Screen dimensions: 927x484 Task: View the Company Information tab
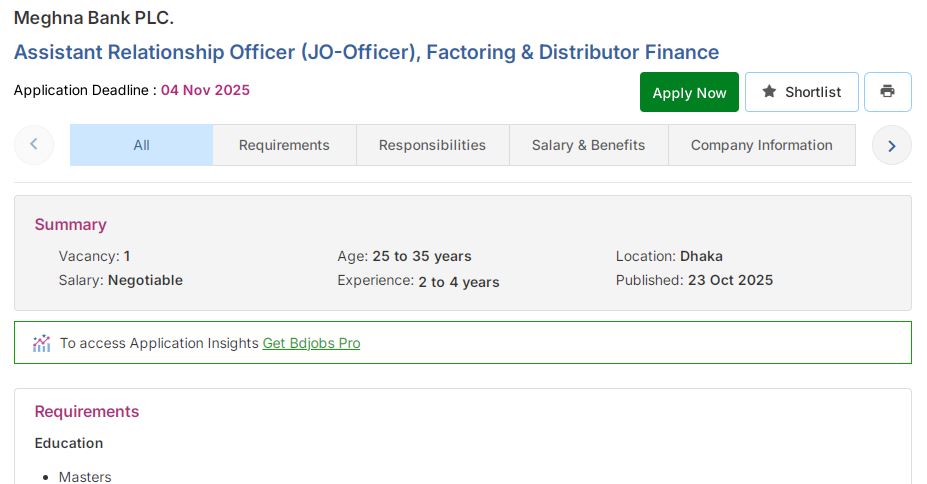pos(761,145)
